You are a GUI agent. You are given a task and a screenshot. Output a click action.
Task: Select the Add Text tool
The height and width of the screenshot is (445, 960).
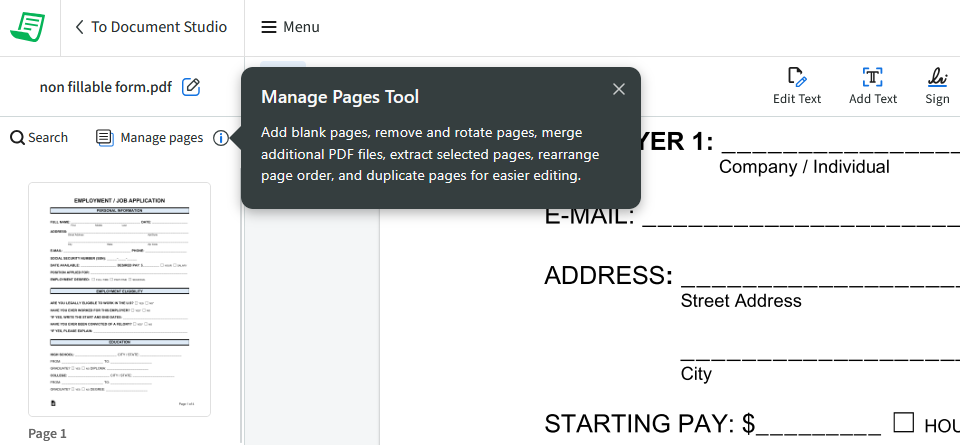point(872,86)
